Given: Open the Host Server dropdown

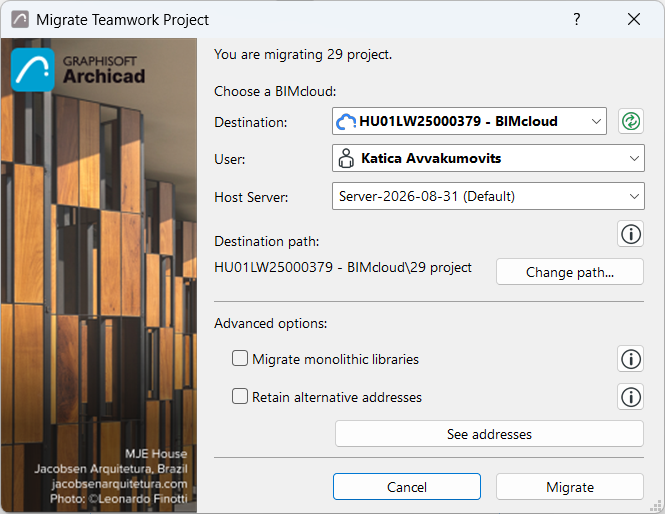Looking at the screenshot, I should coord(488,196).
